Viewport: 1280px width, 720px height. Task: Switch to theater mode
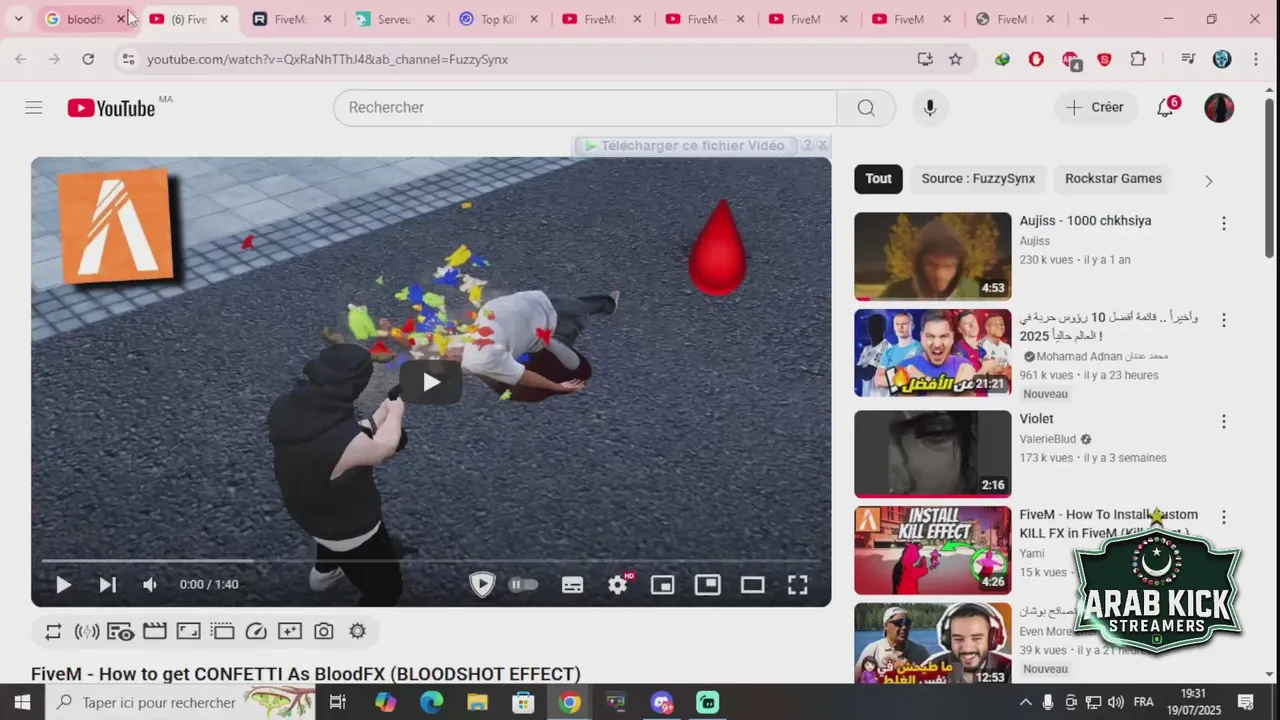pos(752,586)
